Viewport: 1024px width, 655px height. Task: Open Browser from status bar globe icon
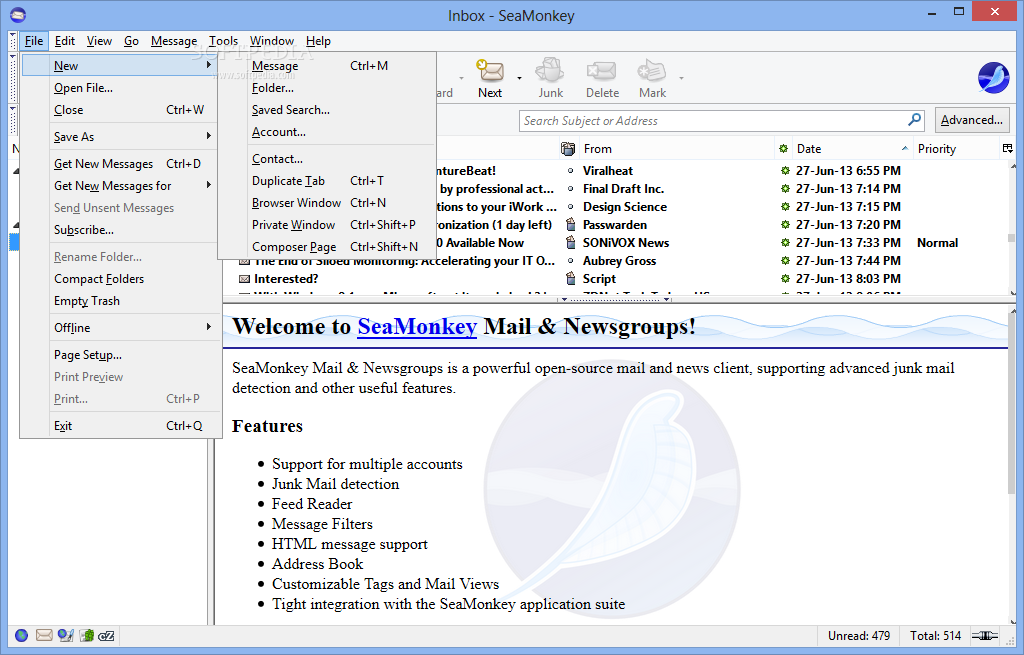tap(22, 635)
